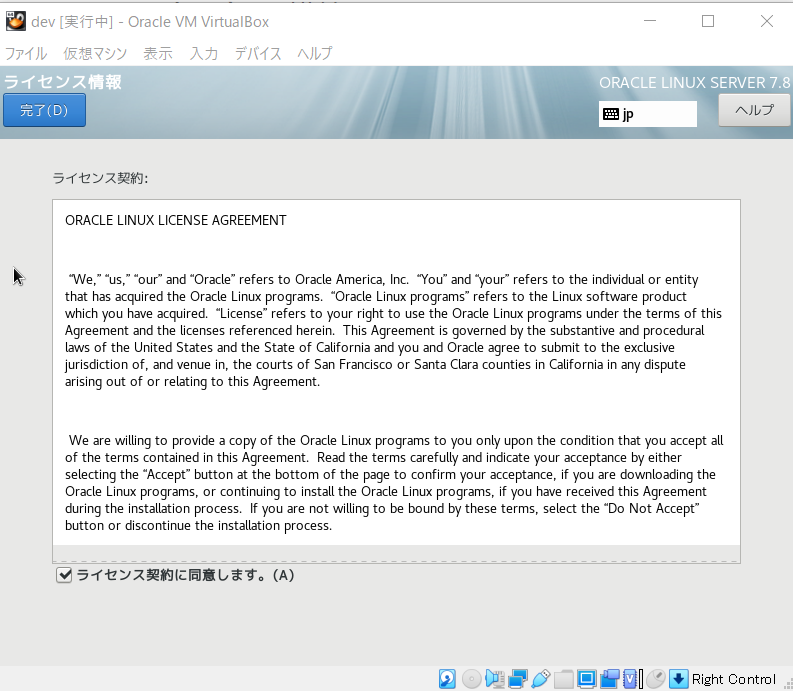Maximize the VirtualBox window
The width and height of the screenshot is (793, 691).
[x=708, y=21]
